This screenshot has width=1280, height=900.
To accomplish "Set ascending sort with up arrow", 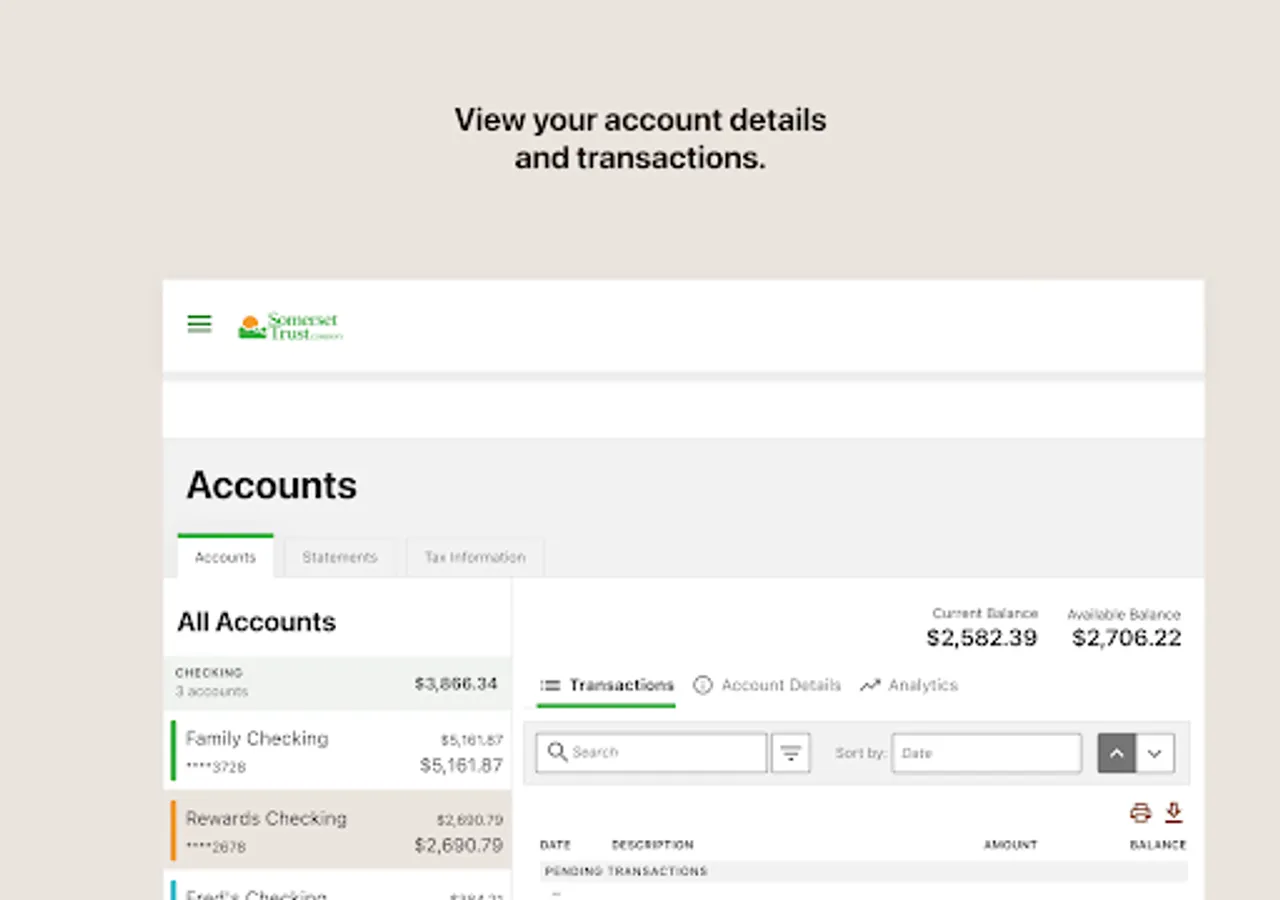I will tap(1116, 753).
